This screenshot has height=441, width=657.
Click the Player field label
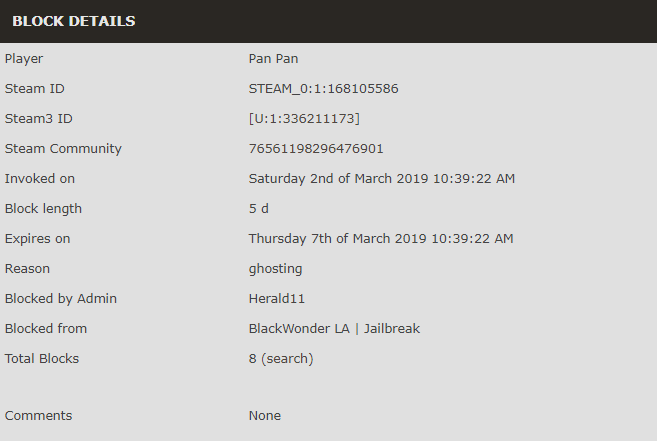click(24, 59)
